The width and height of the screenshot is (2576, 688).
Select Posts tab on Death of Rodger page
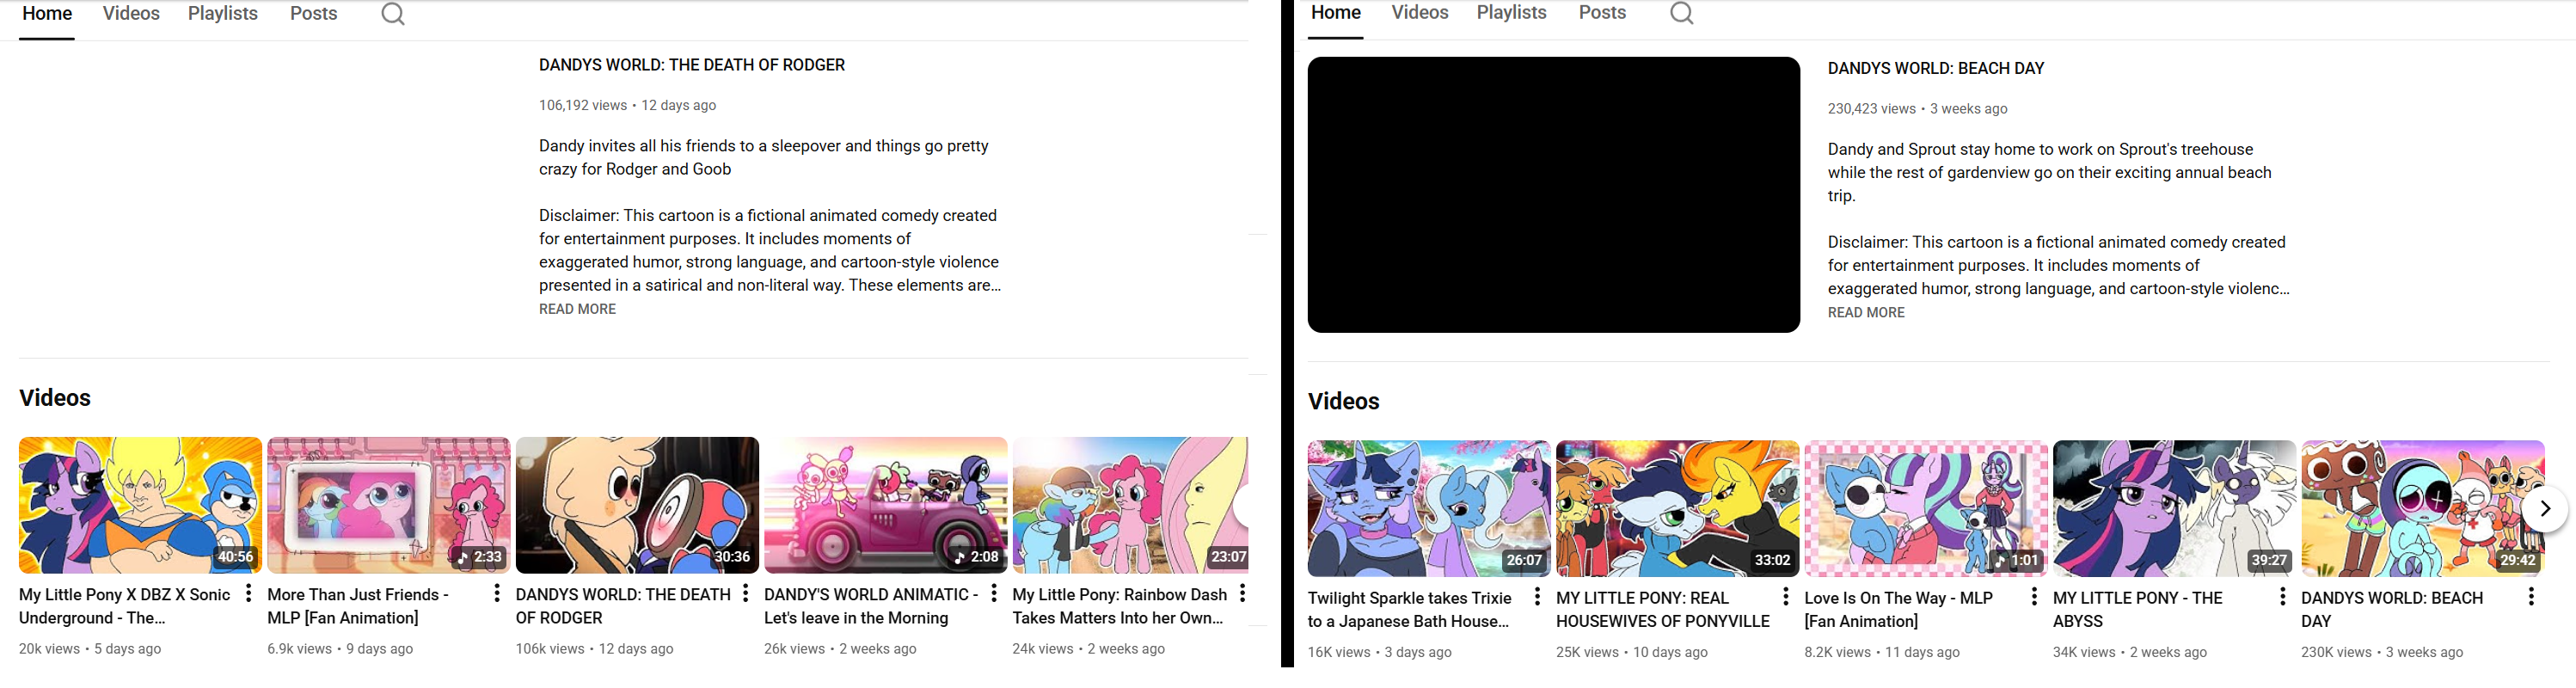[313, 14]
